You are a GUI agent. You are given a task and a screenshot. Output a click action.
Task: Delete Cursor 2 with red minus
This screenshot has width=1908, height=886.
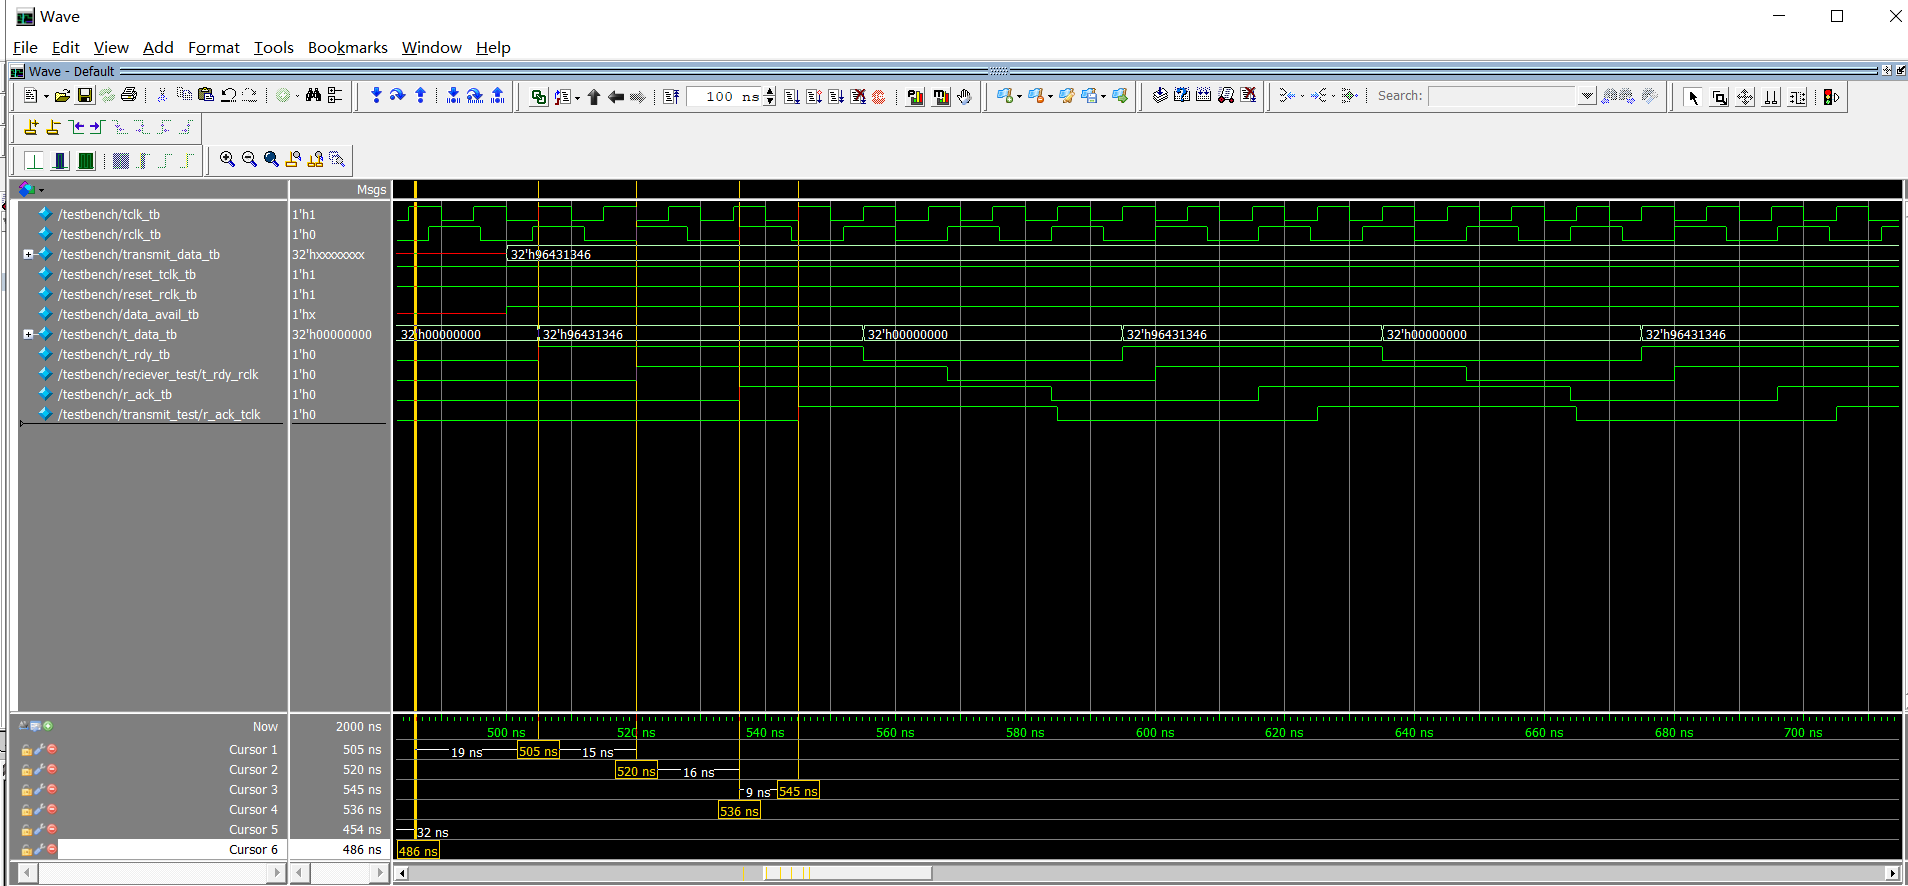point(52,769)
